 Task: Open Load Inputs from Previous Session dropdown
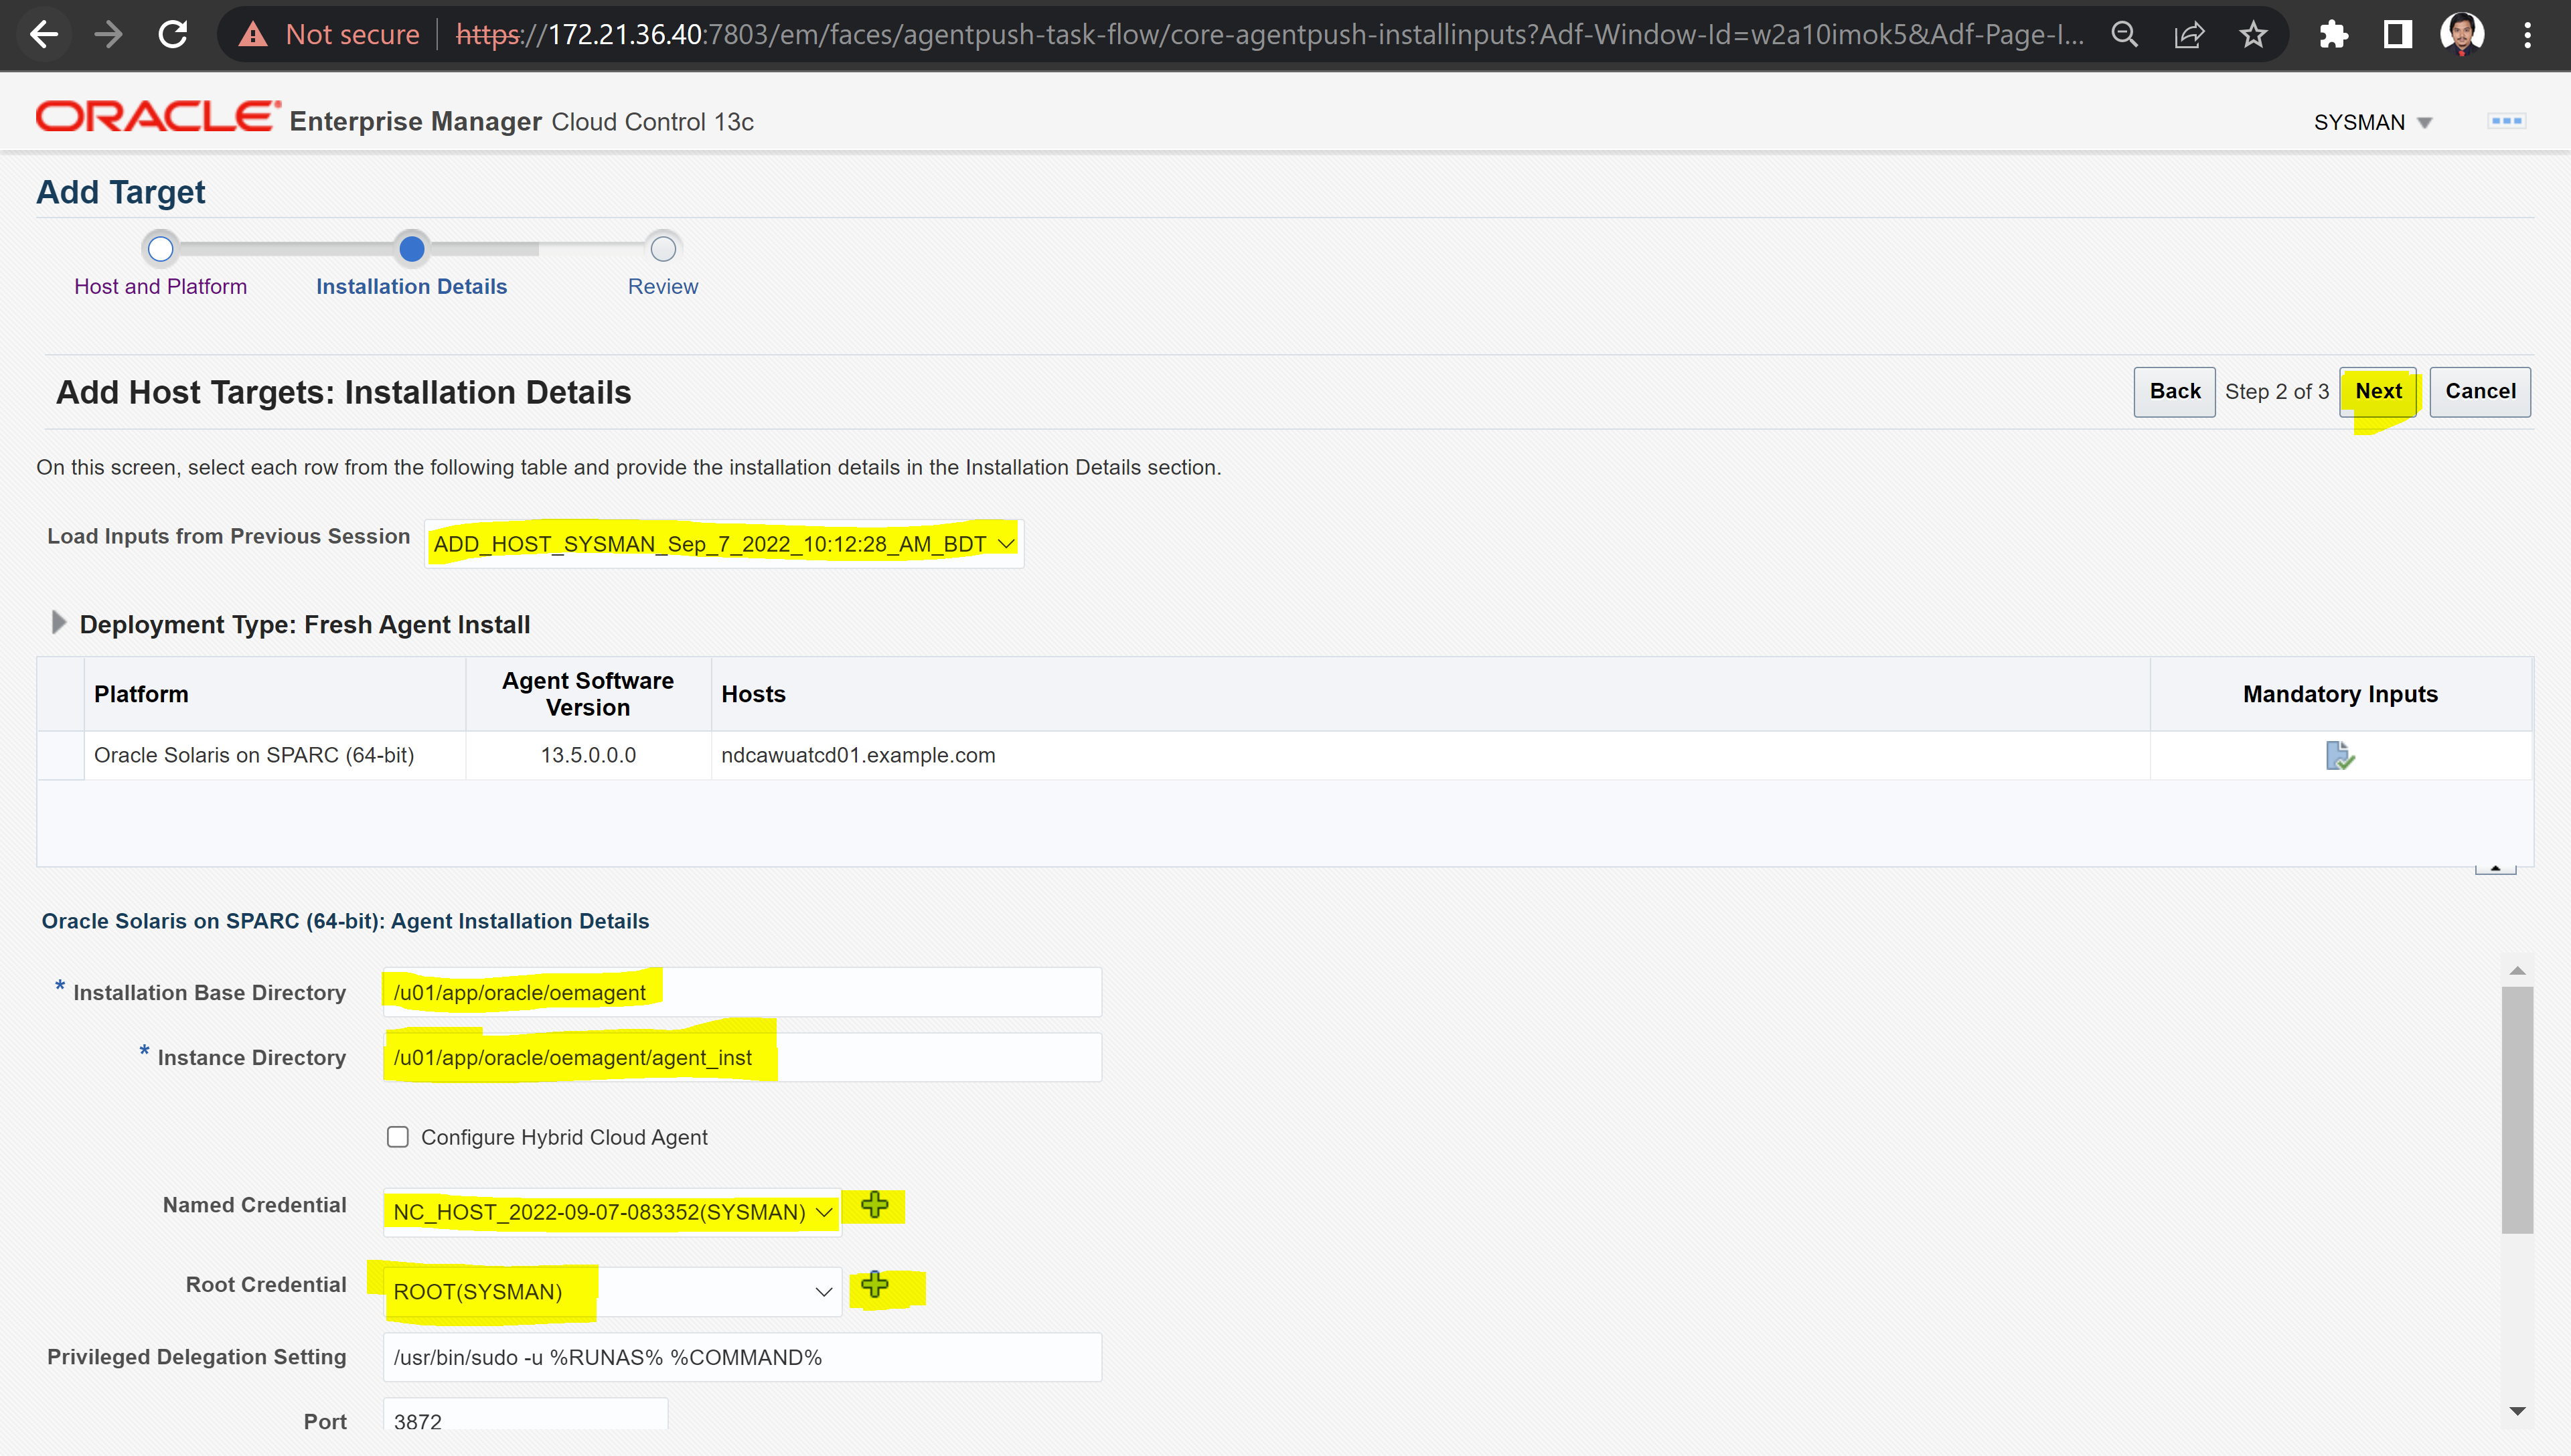click(724, 544)
